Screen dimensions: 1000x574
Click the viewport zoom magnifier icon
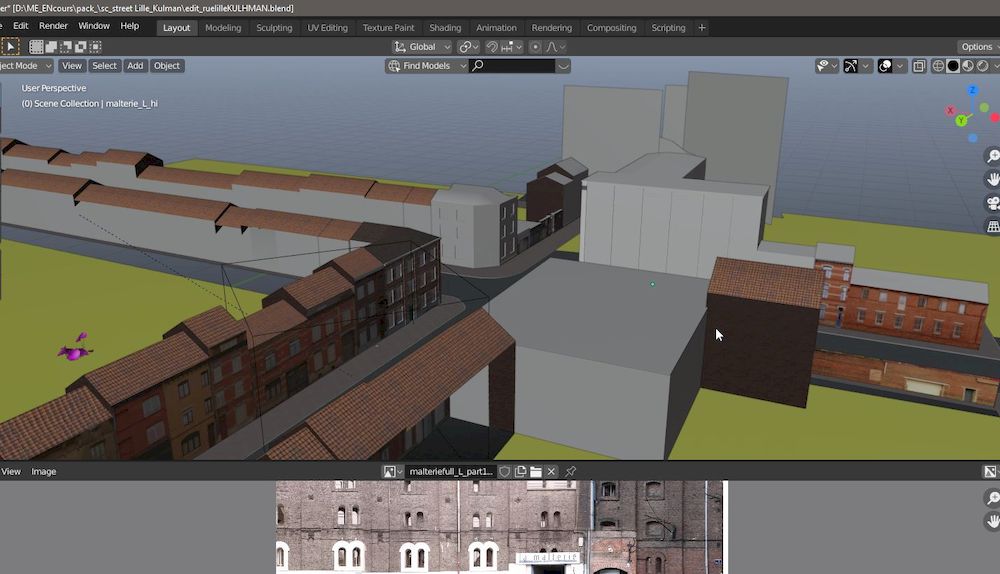tap(993, 156)
